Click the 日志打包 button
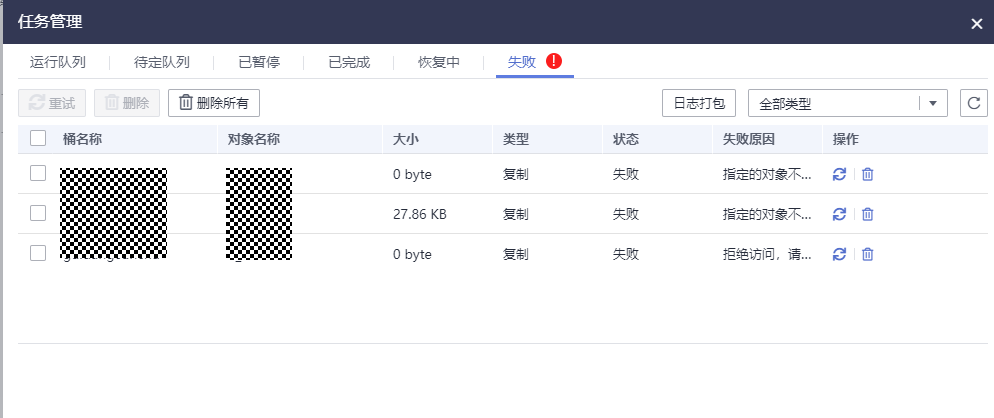Image resolution: width=994 pixels, height=418 pixels. click(x=699, y=103)
